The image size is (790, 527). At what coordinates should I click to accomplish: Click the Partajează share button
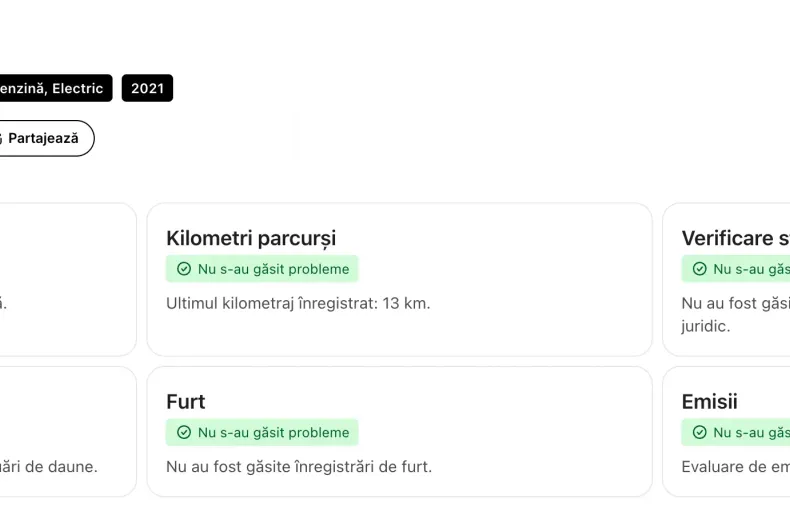point(44,138)
